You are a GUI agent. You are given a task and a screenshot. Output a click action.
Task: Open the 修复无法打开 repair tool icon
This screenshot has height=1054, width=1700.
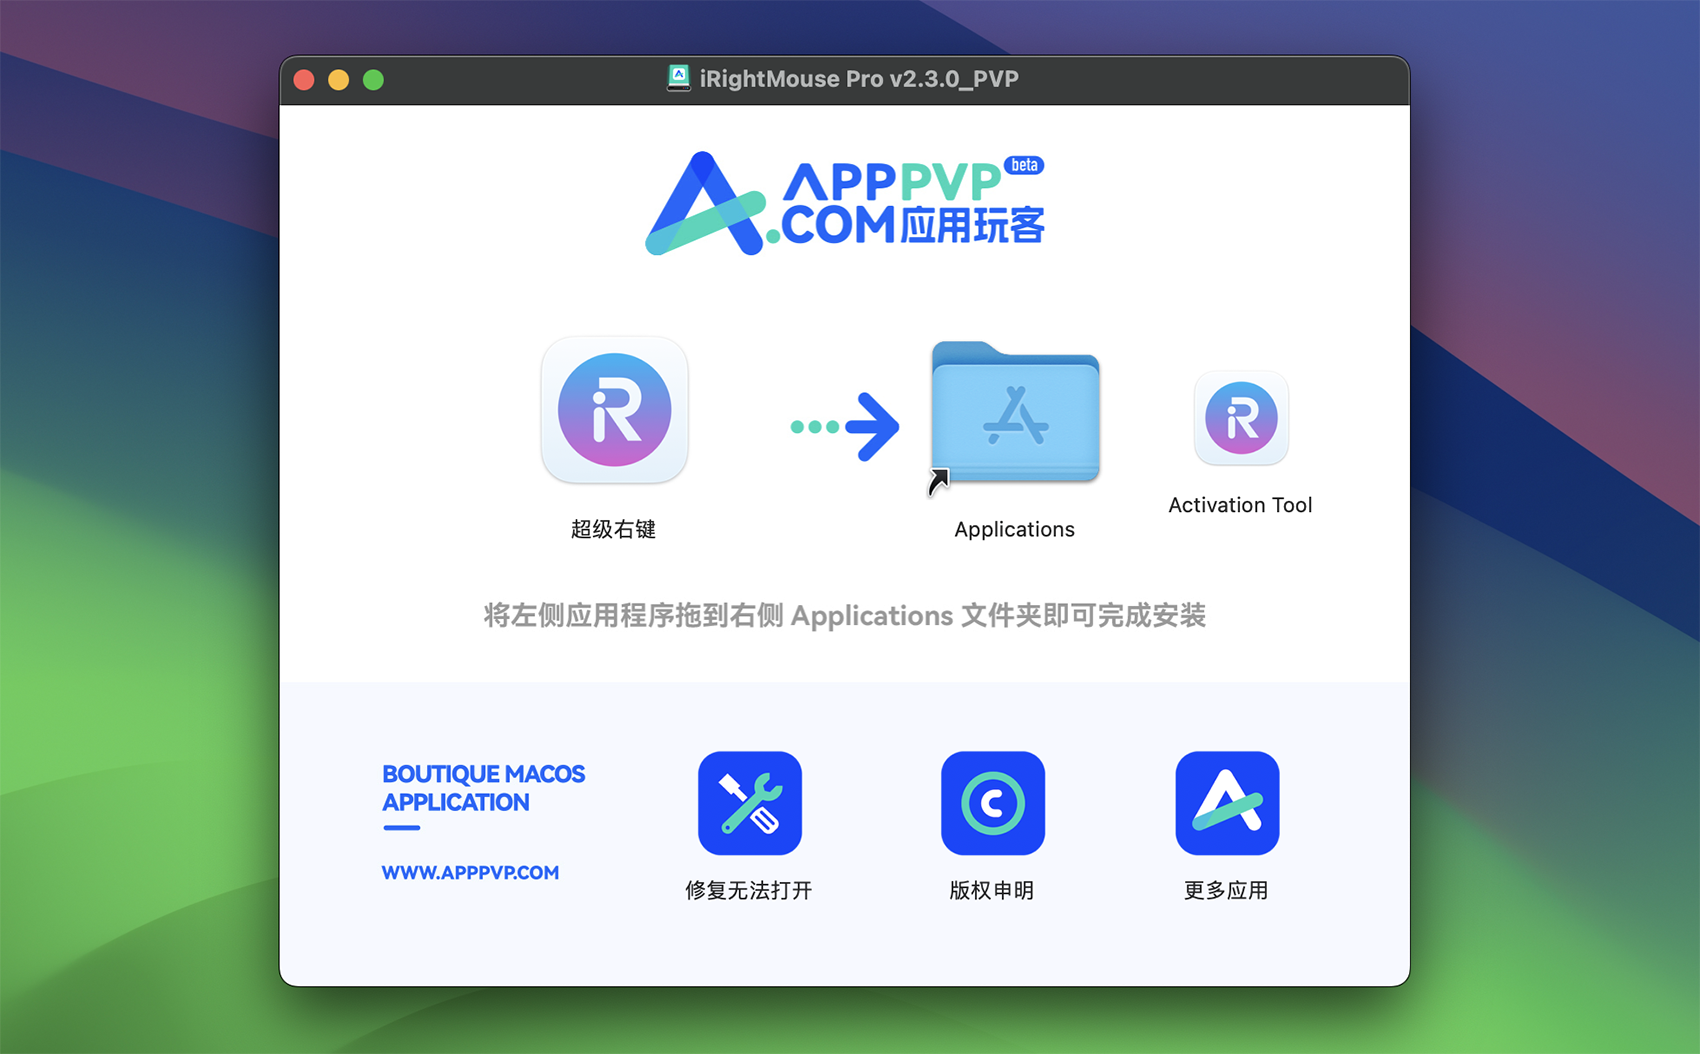pos(750,803)
